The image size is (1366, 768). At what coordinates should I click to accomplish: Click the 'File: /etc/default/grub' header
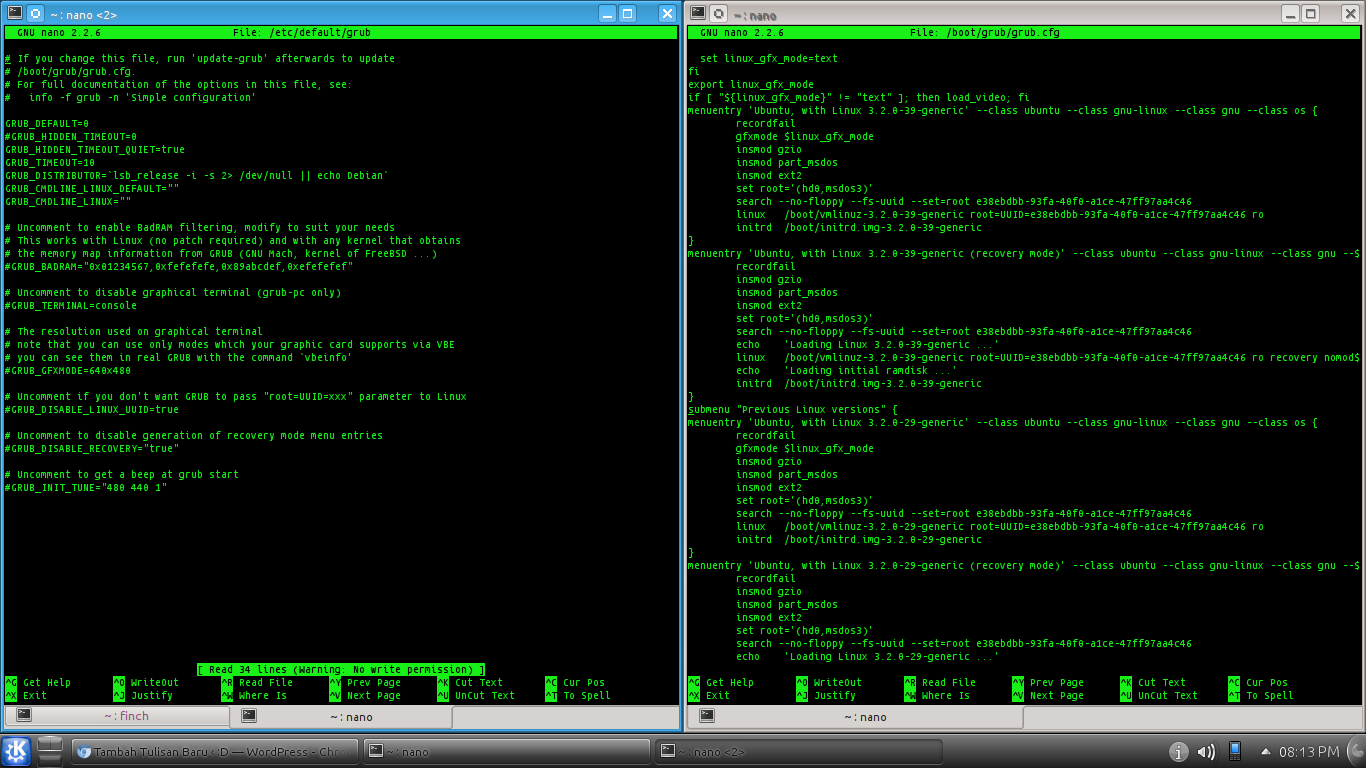coord(302,32)
